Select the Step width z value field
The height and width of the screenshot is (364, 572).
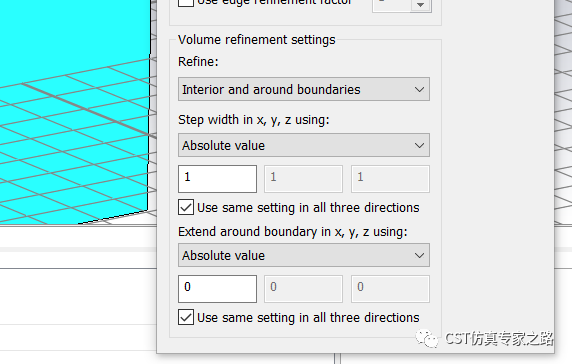point(390,179)
